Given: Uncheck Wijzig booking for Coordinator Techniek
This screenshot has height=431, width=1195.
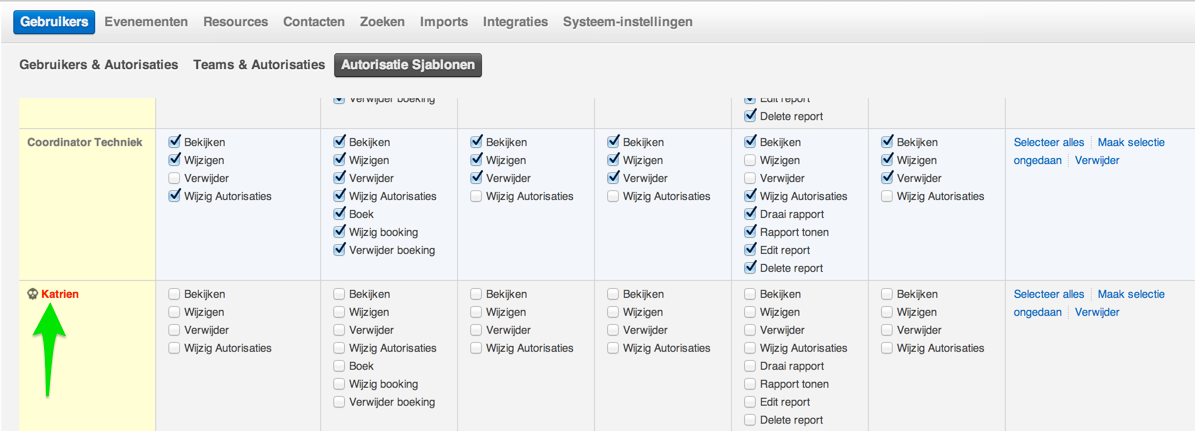Looking at the screenshot, I should point(339,232).
